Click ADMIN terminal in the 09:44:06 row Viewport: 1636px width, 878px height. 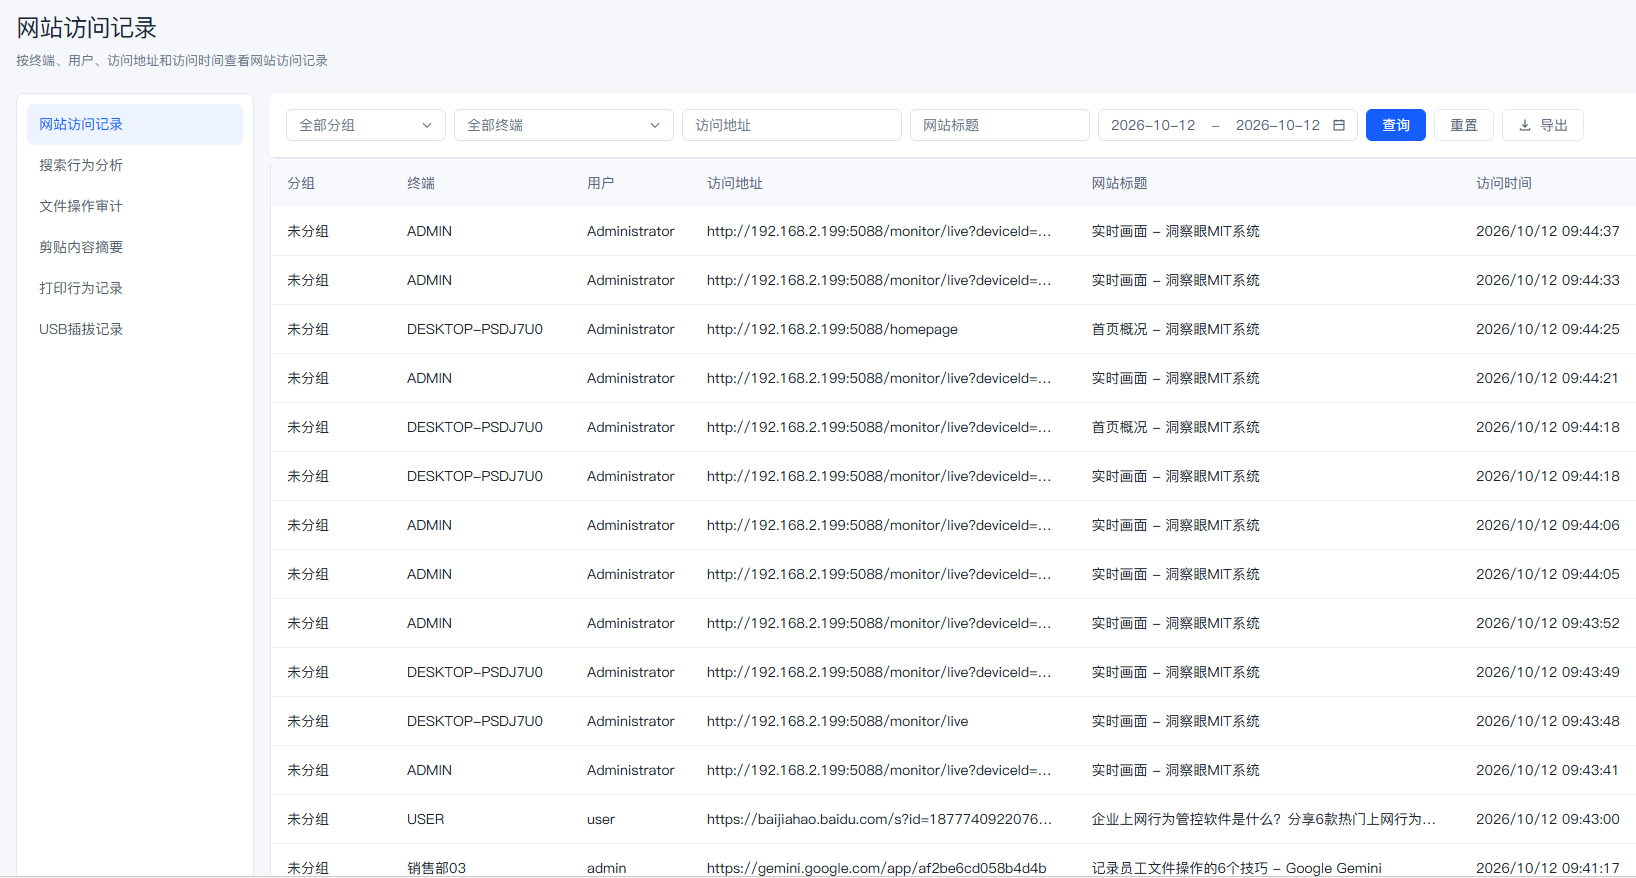click(430, 525)
